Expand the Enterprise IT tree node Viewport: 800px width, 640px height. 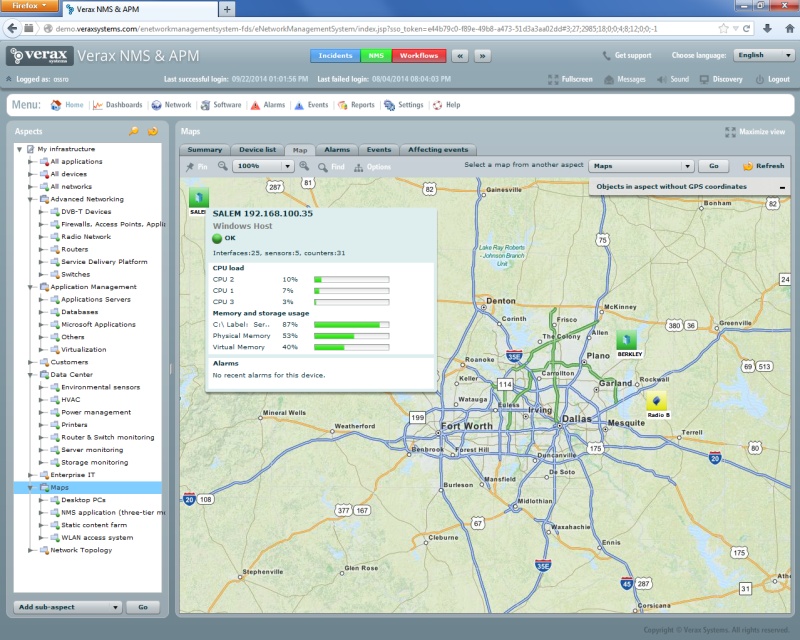[x=30, y=475]
